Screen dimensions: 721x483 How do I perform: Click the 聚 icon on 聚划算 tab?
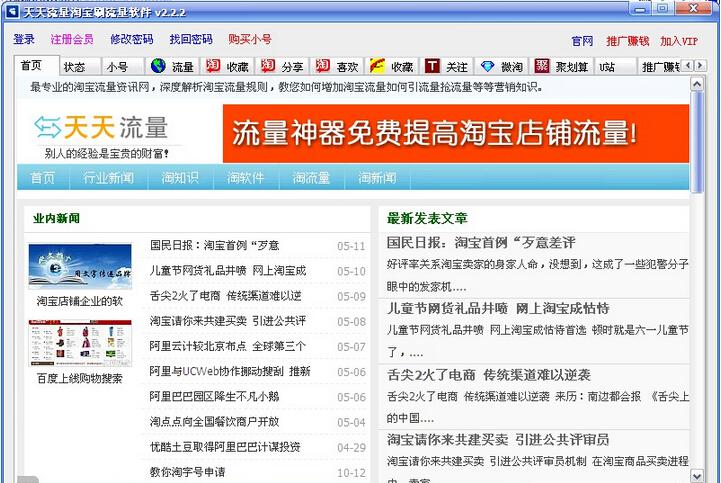(x=542, y=66)
